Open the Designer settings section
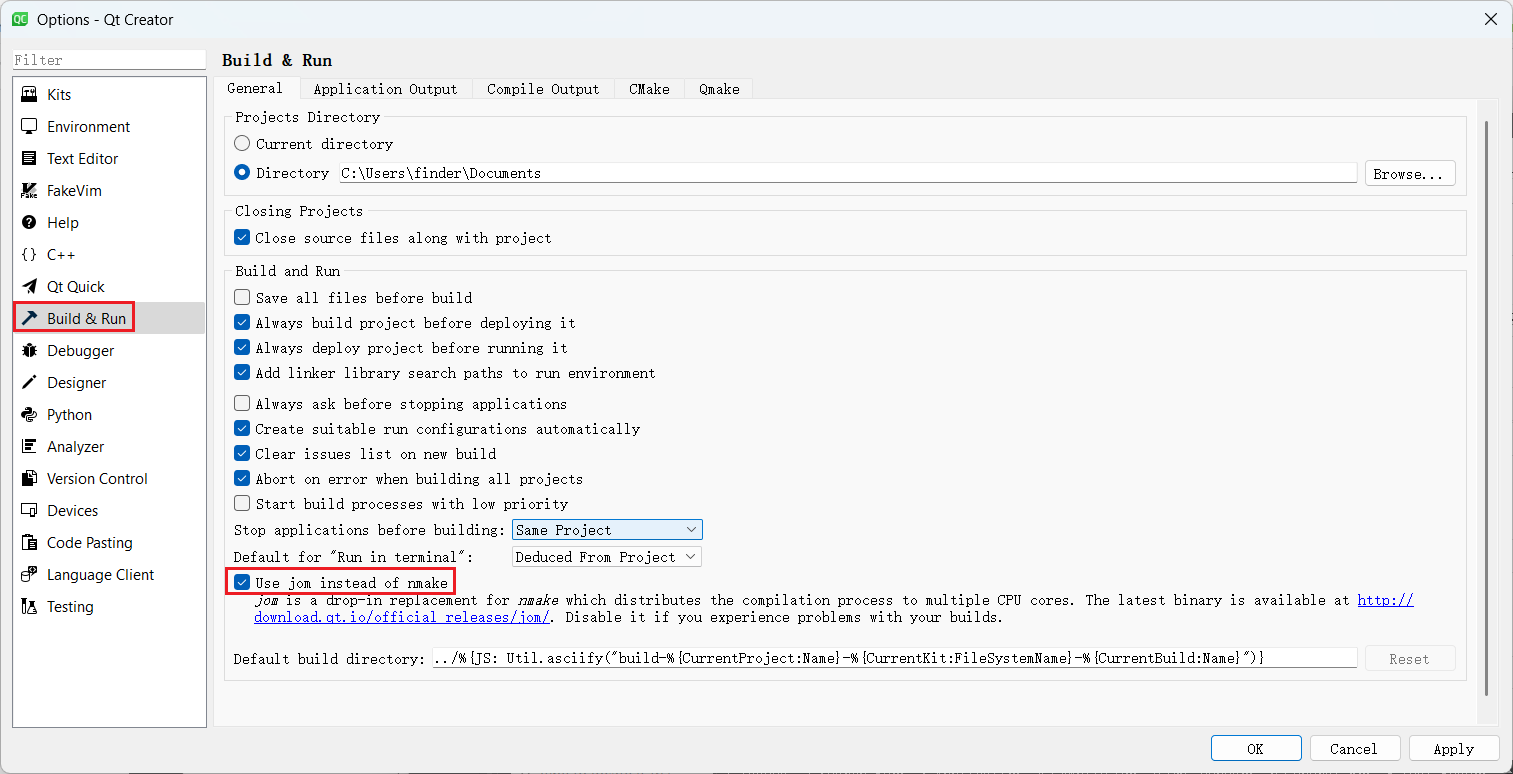1513x774 pixels. pos(75,382)
